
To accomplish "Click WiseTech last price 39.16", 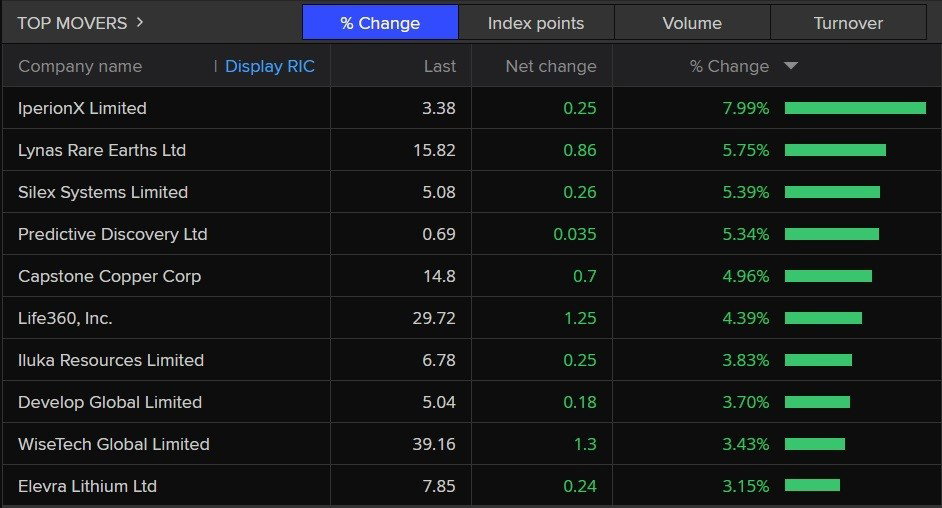I will click(434, 444).
